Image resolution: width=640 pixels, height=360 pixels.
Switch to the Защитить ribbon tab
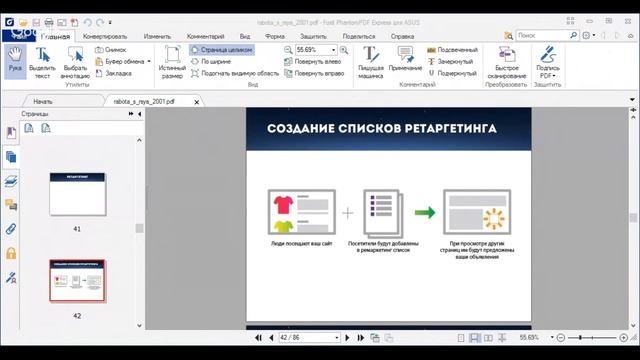coord(313,36)
